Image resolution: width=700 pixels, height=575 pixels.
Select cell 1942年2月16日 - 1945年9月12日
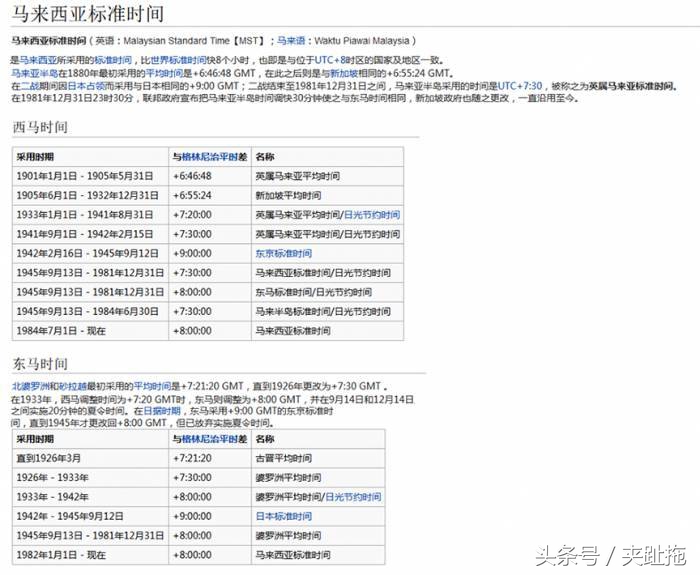coord(90,254)
